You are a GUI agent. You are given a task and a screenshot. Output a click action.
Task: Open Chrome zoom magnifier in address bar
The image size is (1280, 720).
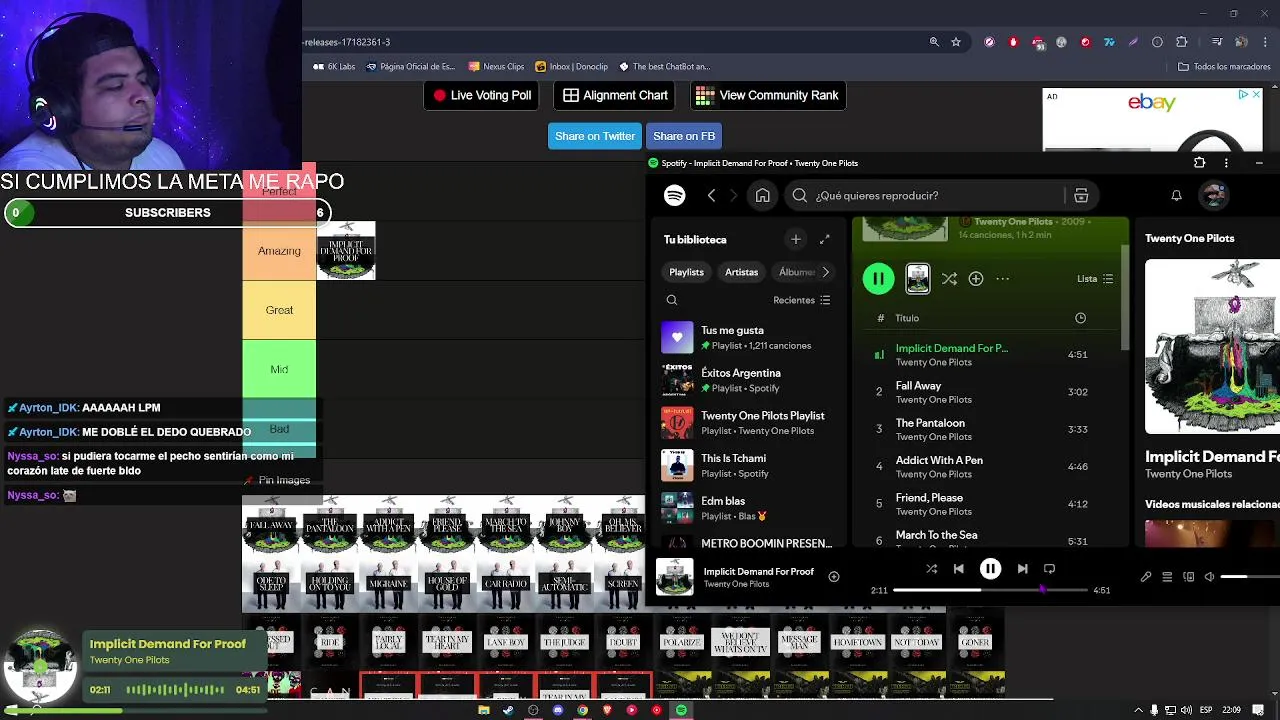click(x=934, y=42)
